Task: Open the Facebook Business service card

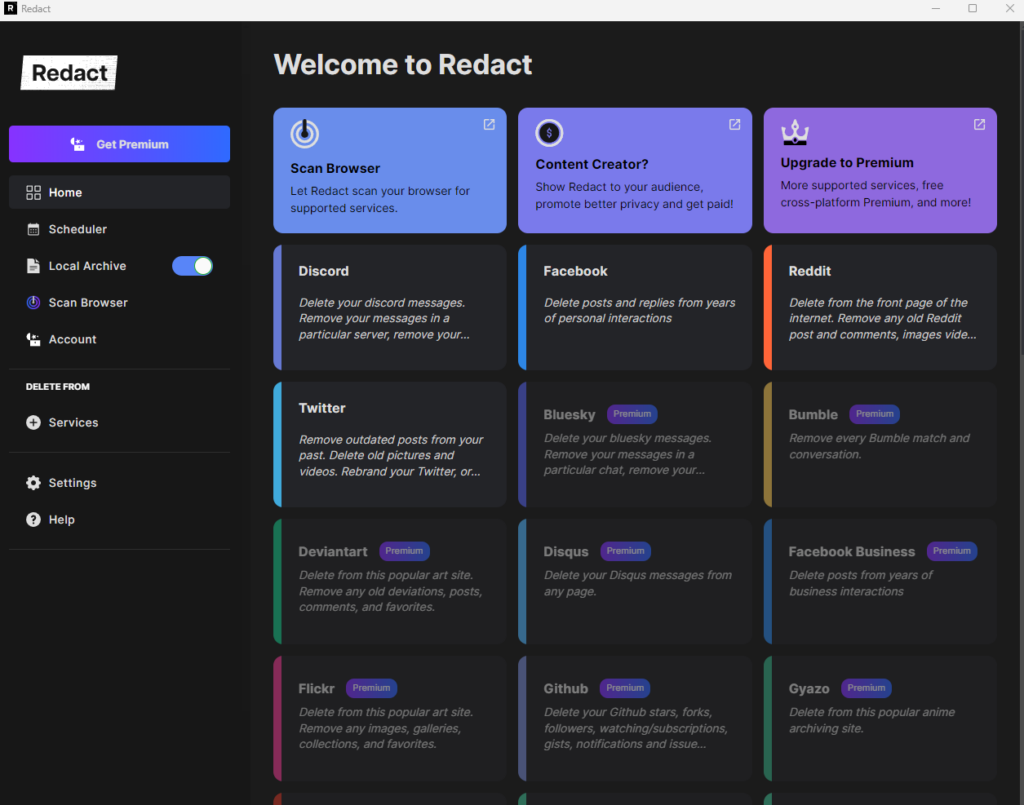Action: (x=880, y=582)
